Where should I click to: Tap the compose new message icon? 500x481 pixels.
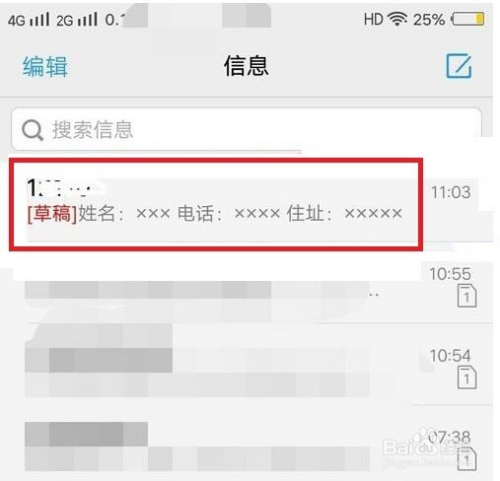click(x=459, y=65)
